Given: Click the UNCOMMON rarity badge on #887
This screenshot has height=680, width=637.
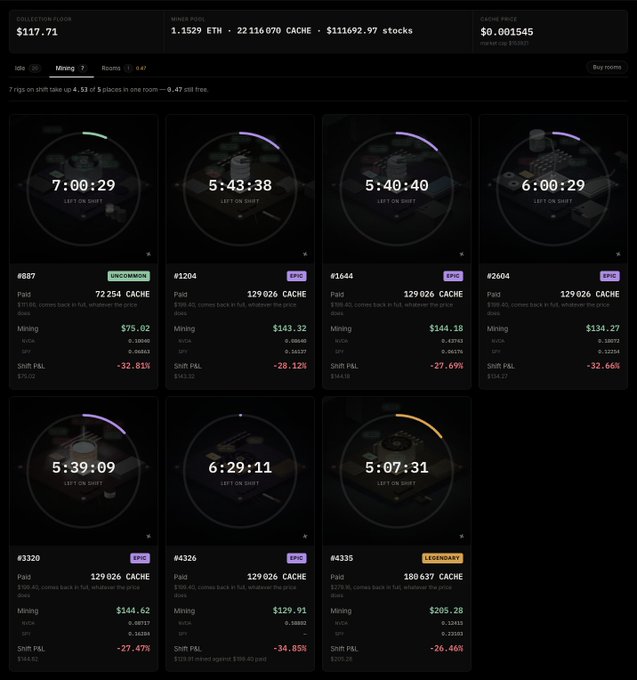Looking at the screenshot, I should click(129, 276).
